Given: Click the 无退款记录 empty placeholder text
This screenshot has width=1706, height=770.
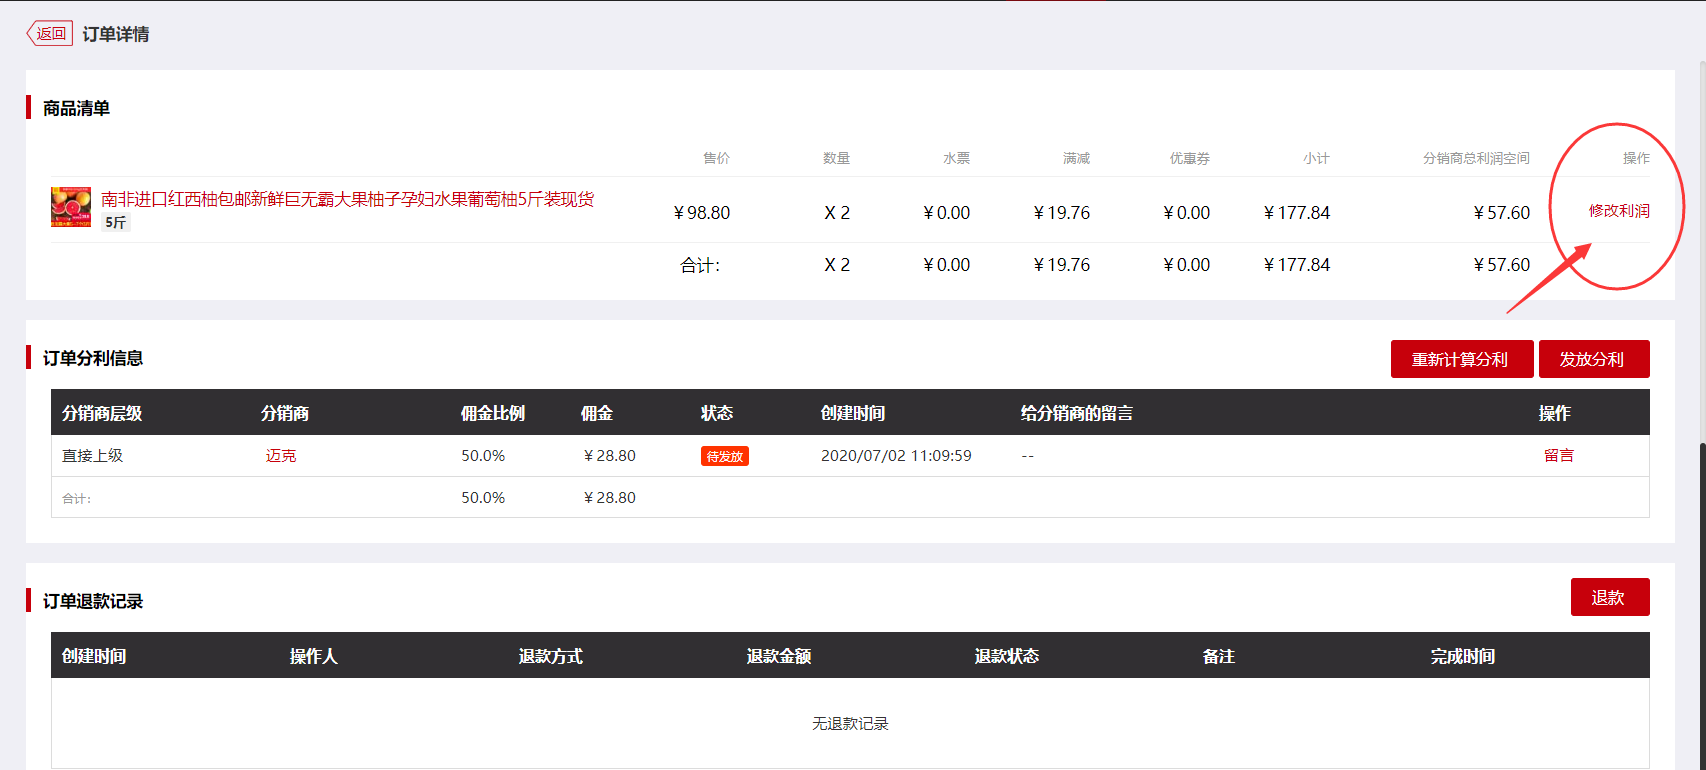Looking at the screenshot, I should point(850,723).
